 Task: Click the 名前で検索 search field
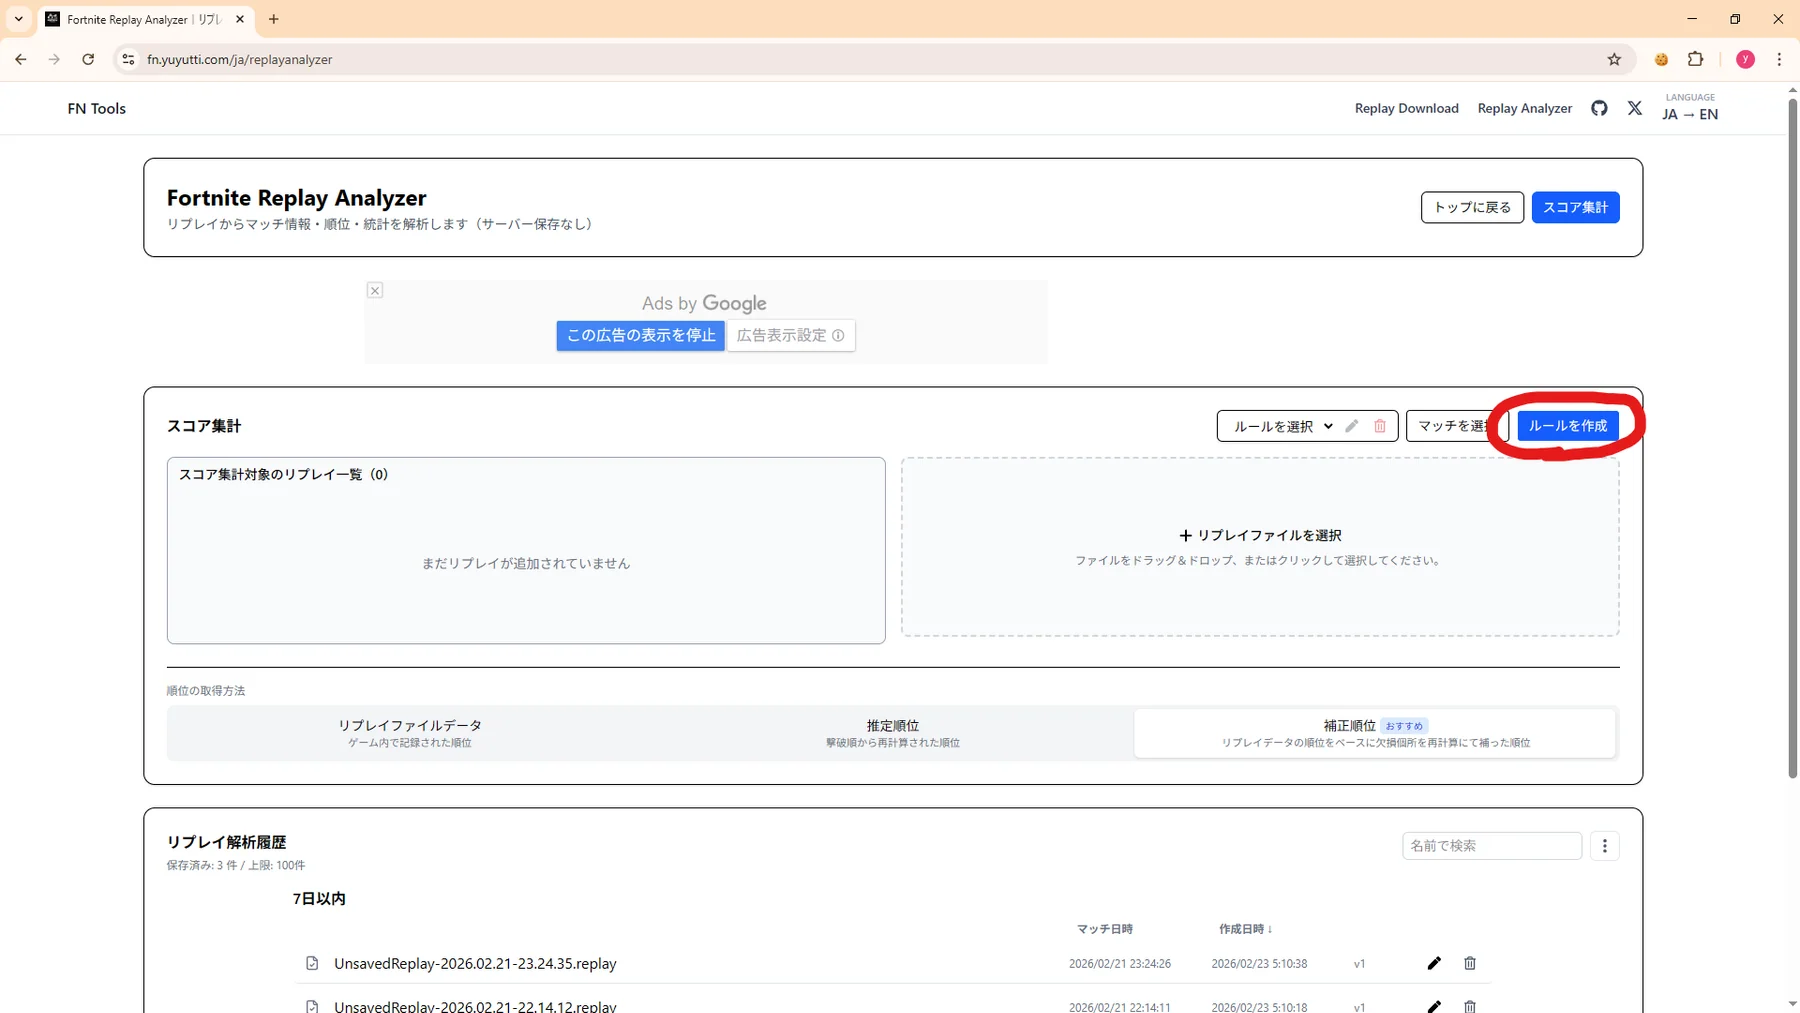pyautogui.click(x=1491, y=846)
